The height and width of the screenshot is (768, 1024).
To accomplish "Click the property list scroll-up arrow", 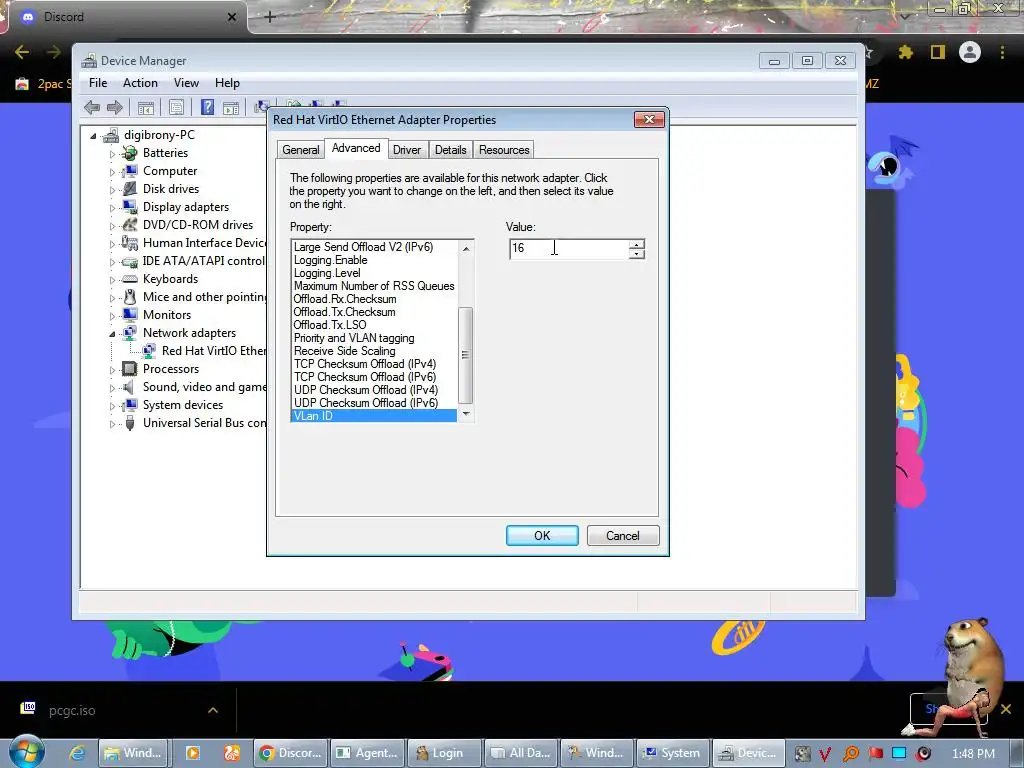I will click(x=466, y=248).
